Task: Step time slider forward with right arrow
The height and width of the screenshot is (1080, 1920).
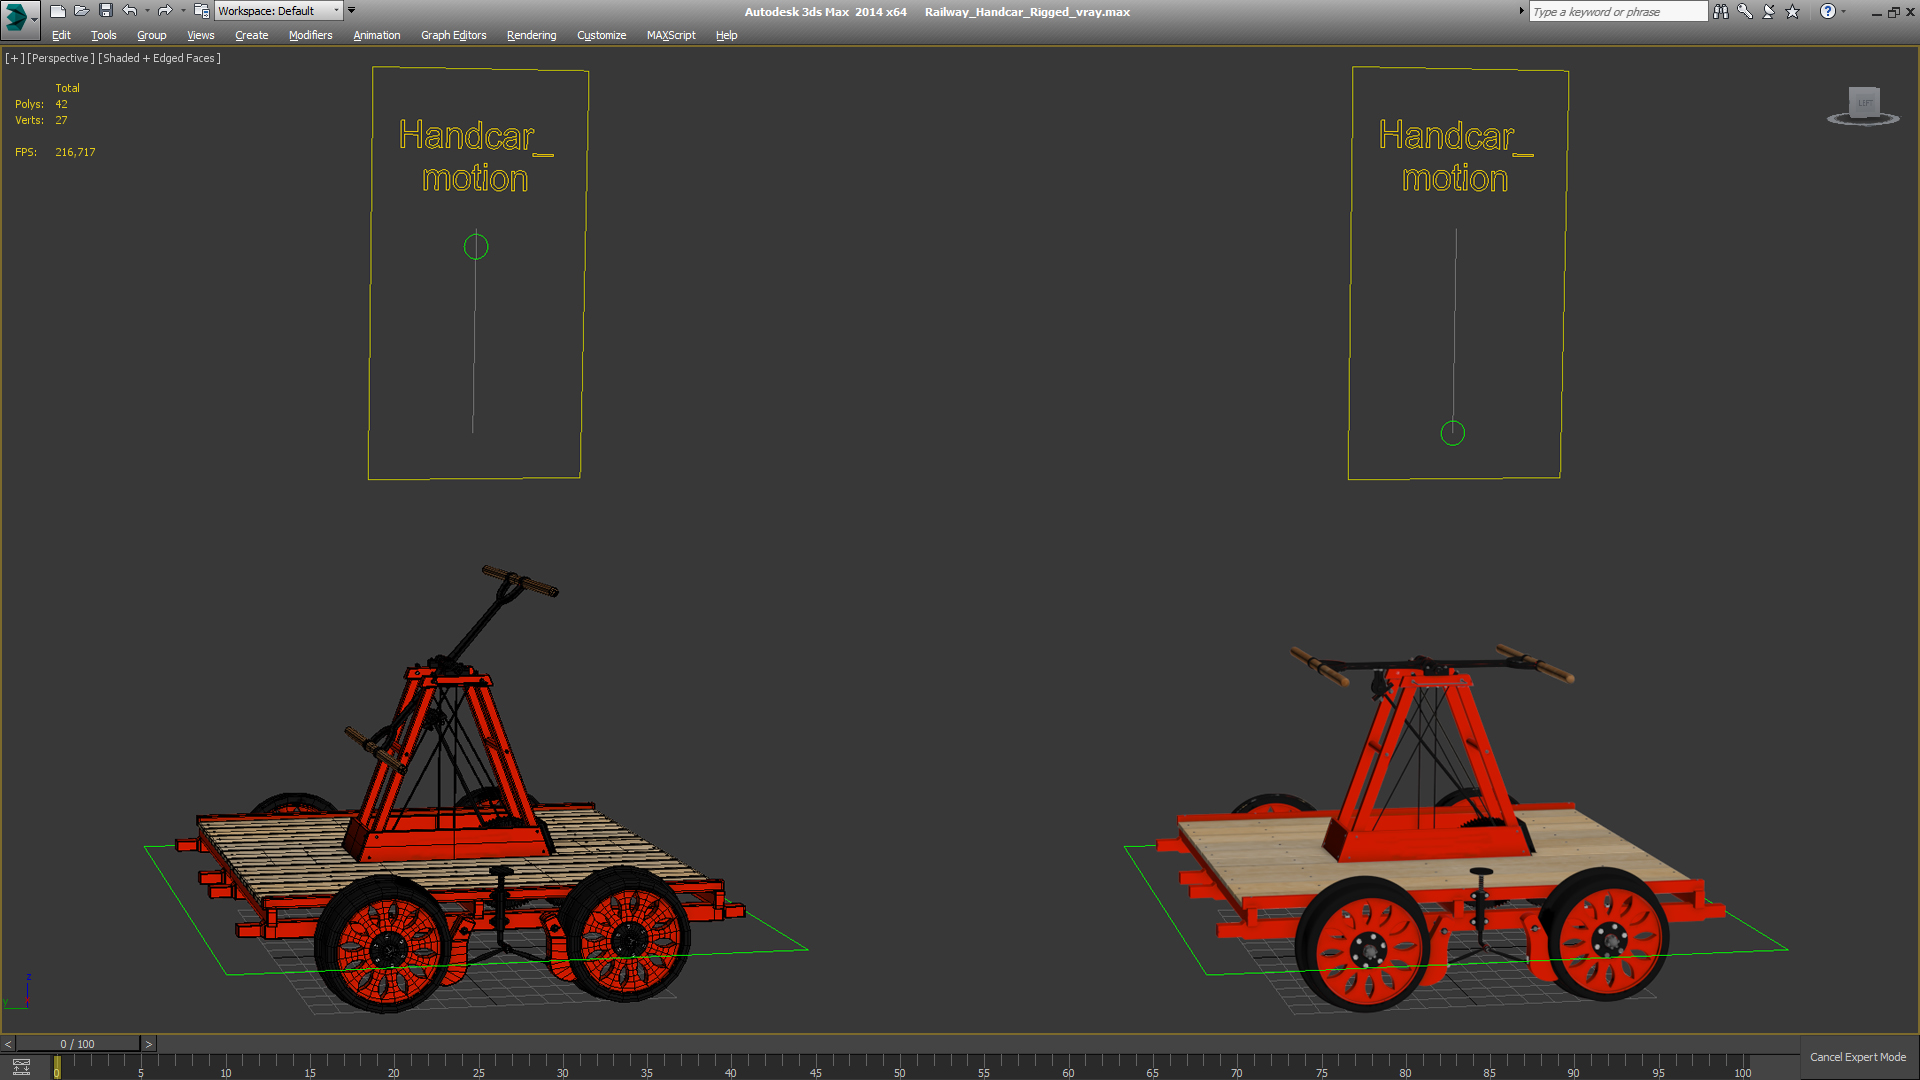Action: point(149,1044)
